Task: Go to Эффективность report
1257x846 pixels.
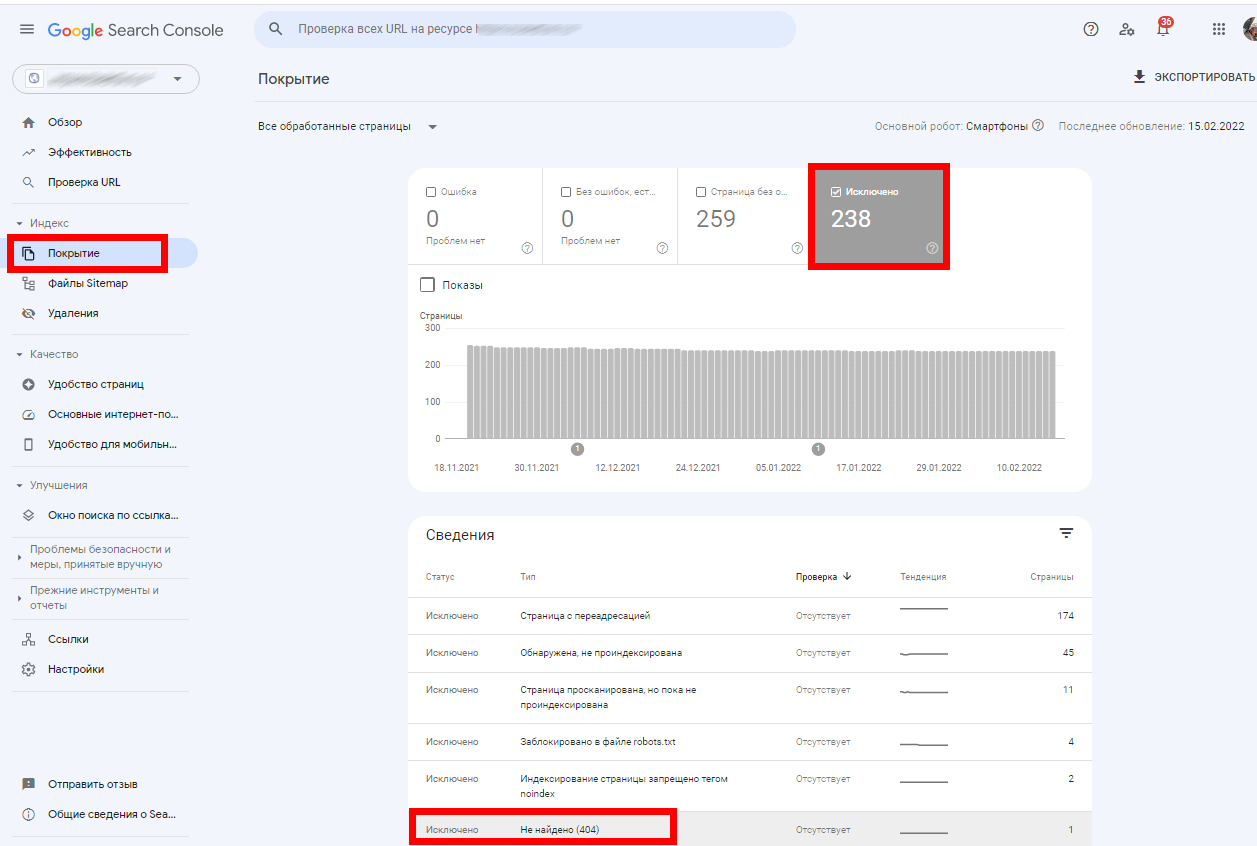Action: coord(90,152)
